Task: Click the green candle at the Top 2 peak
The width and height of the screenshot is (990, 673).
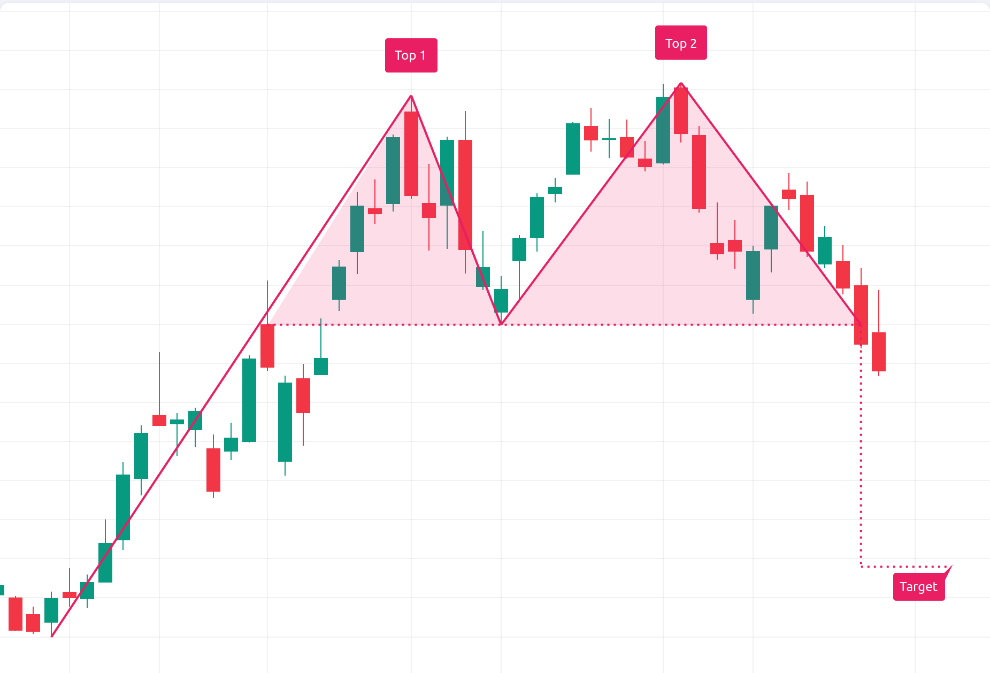Action: [663, 130]
